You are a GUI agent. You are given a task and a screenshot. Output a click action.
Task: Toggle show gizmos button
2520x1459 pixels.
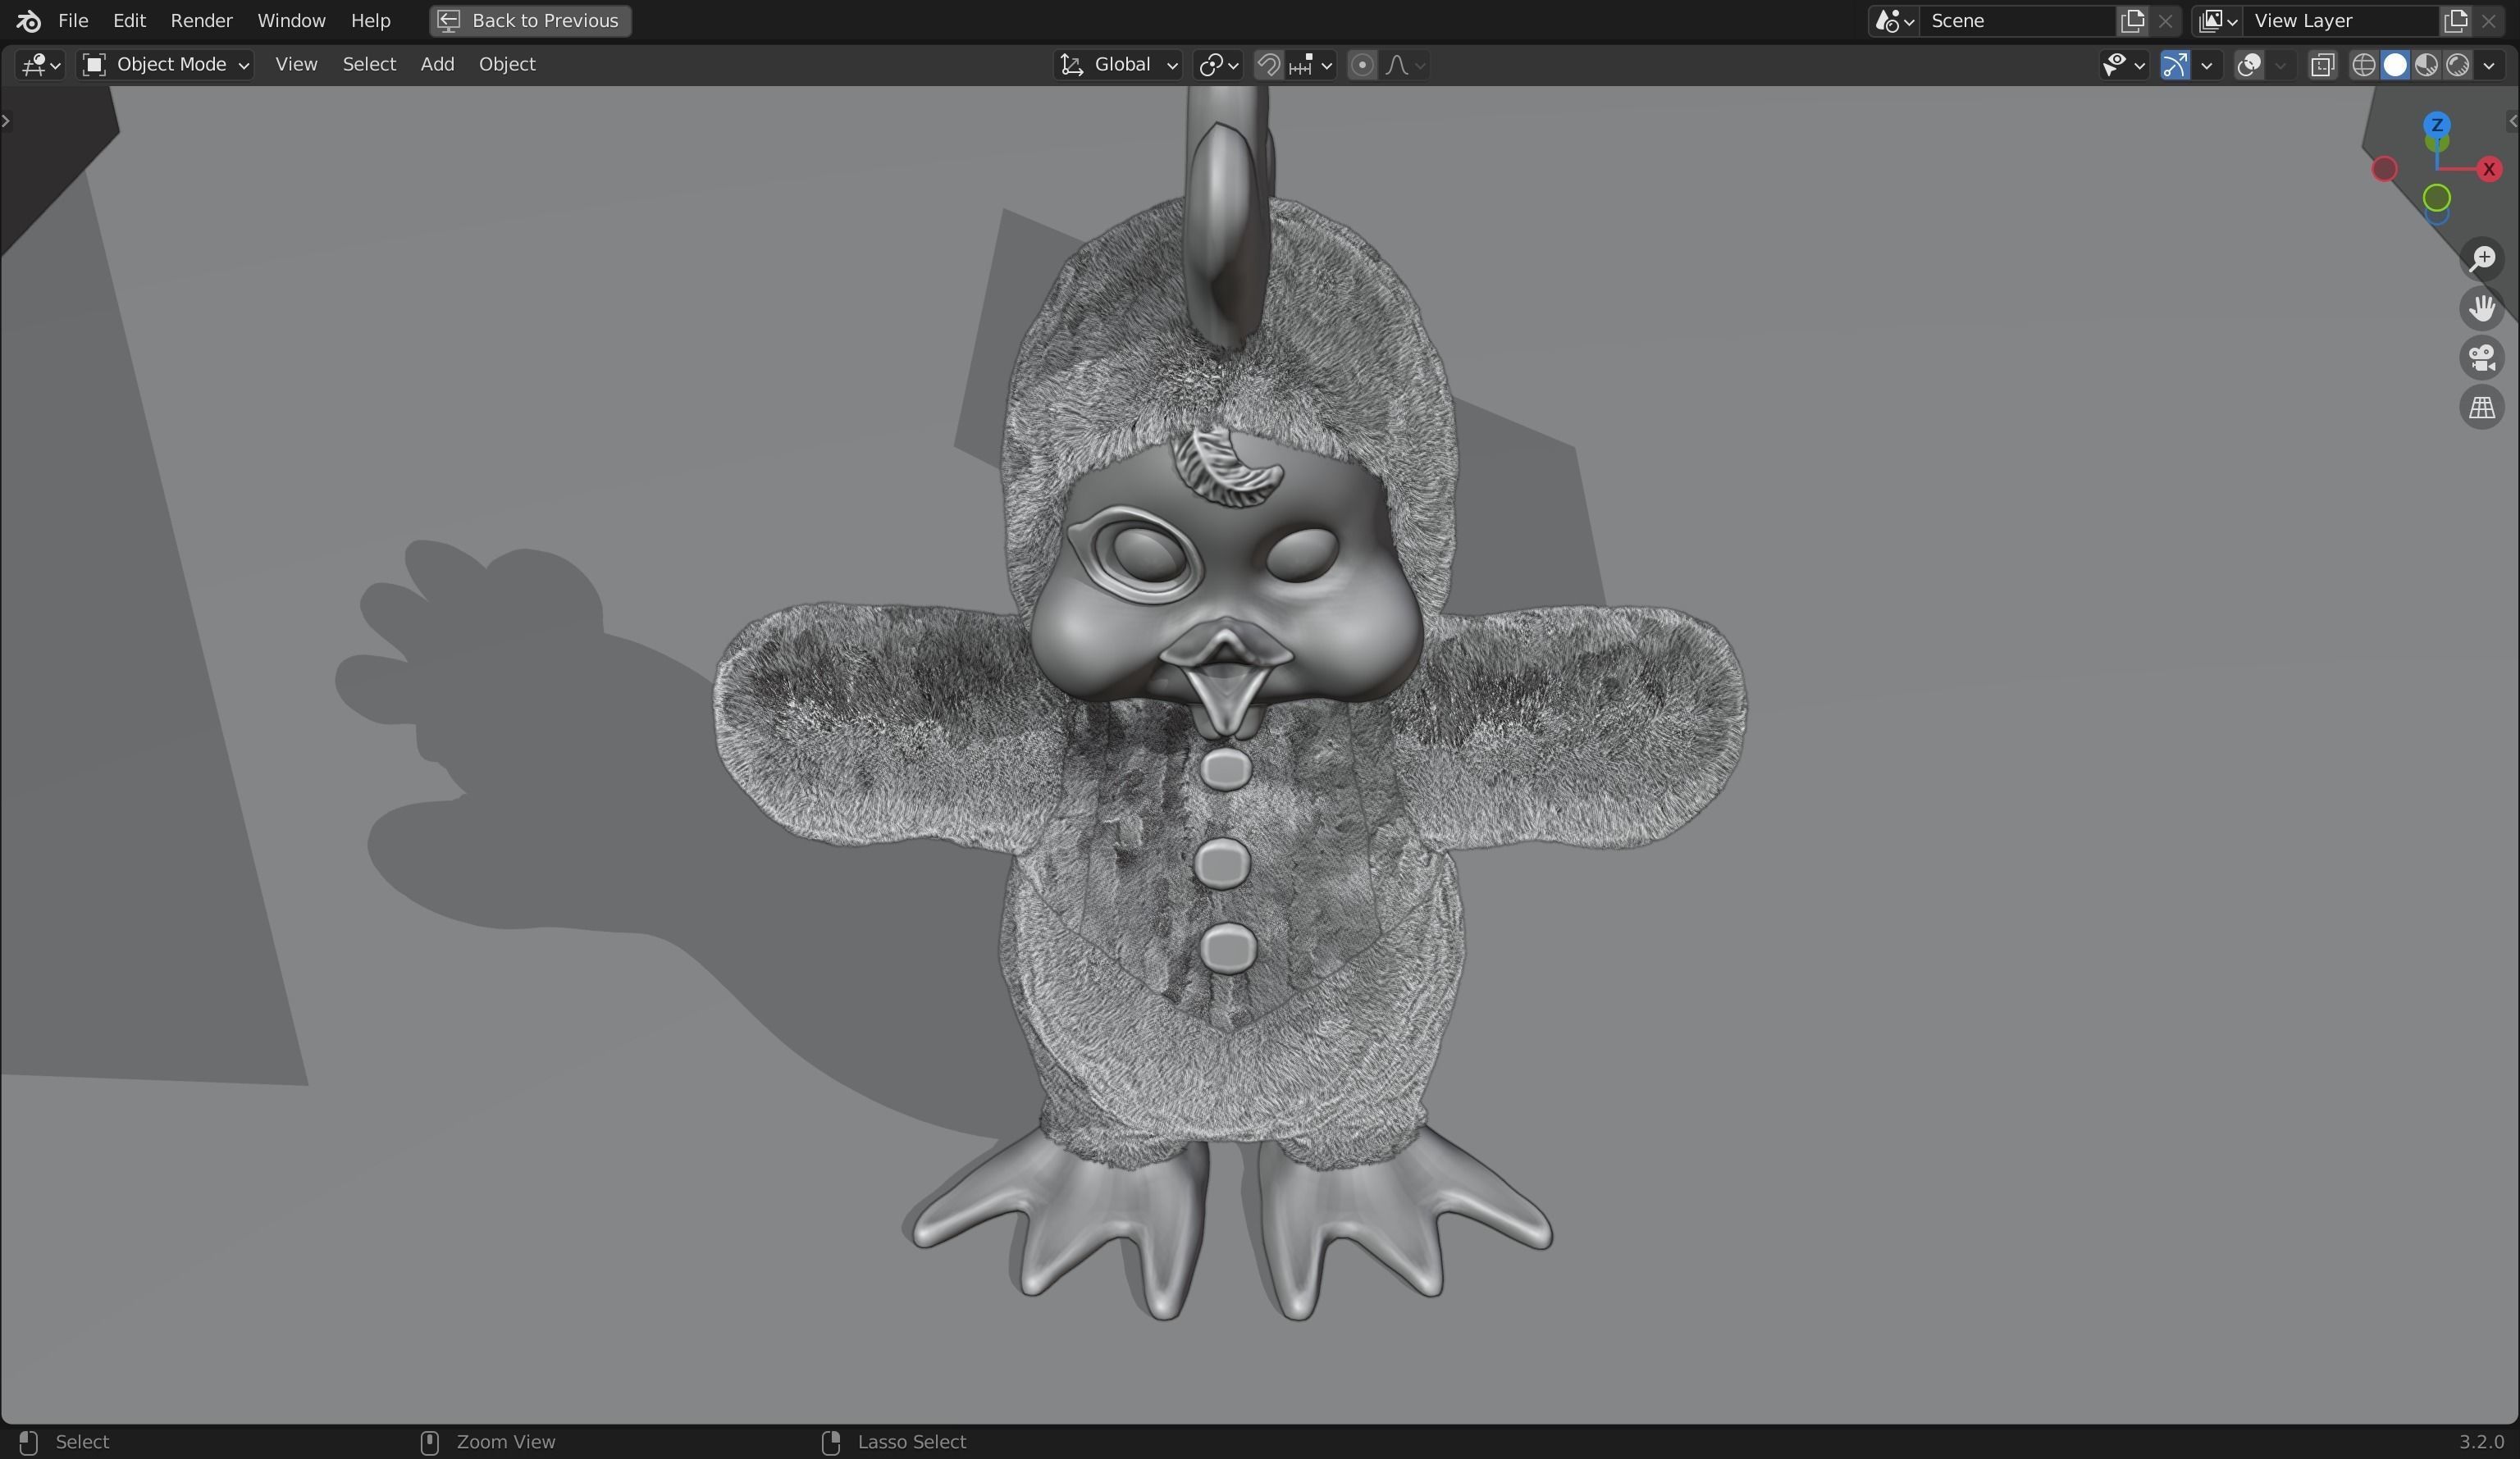pos(2174,65)
